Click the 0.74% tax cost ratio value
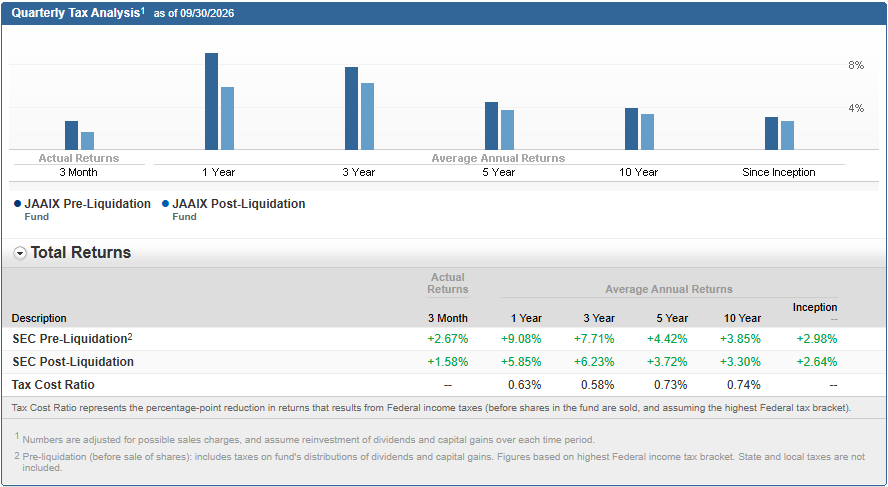 [744, 385]
